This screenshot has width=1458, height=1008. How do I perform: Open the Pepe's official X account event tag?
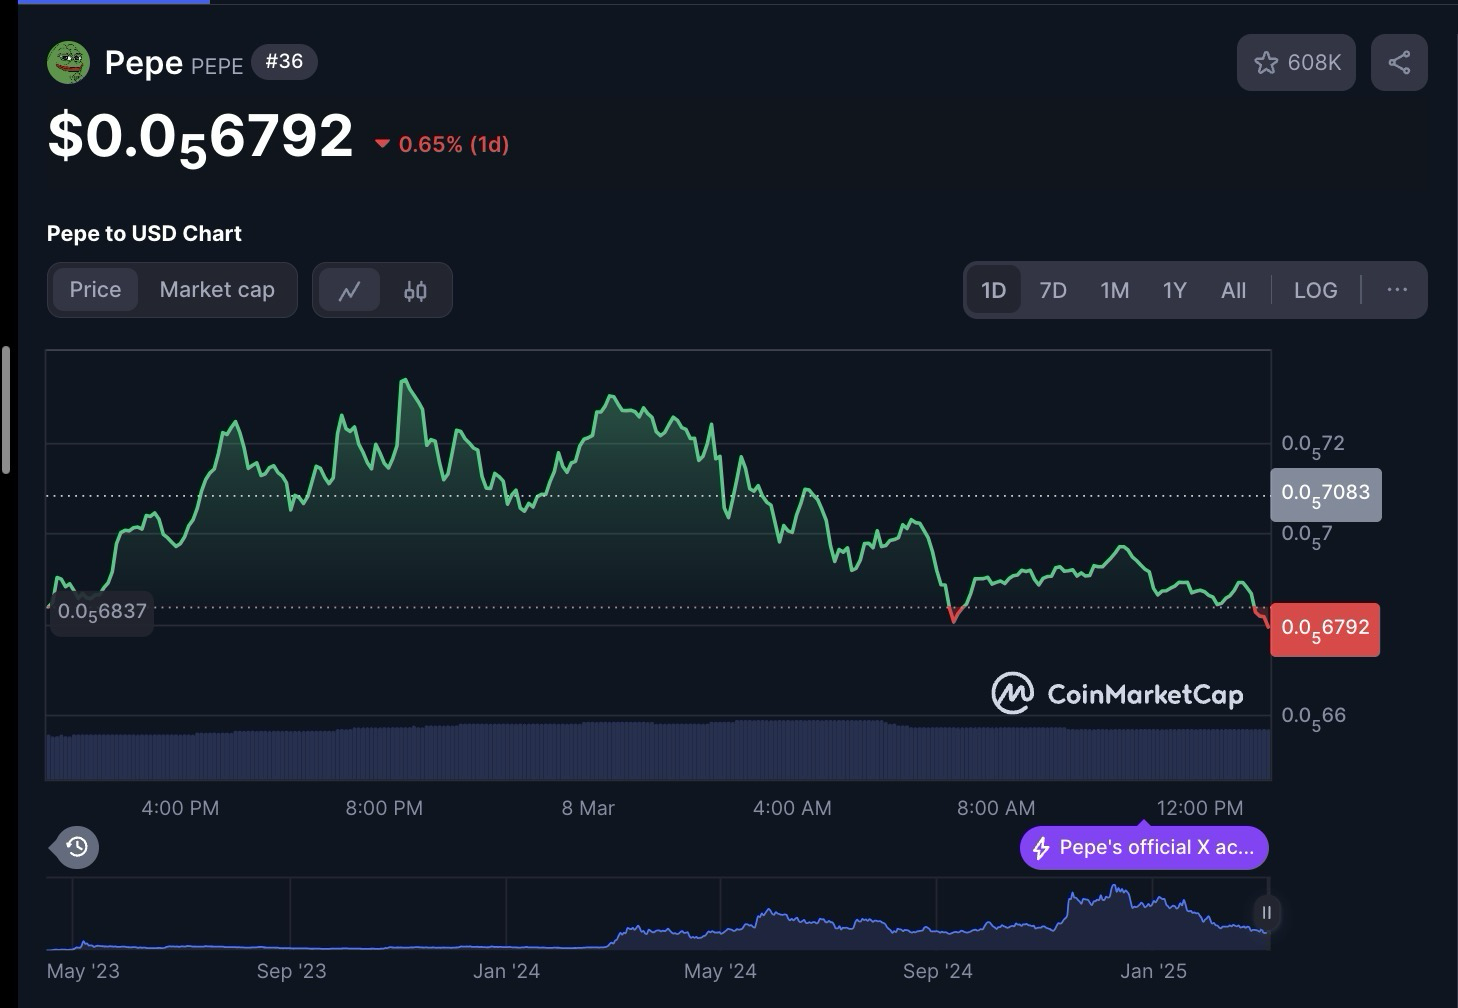[1144, 848]
